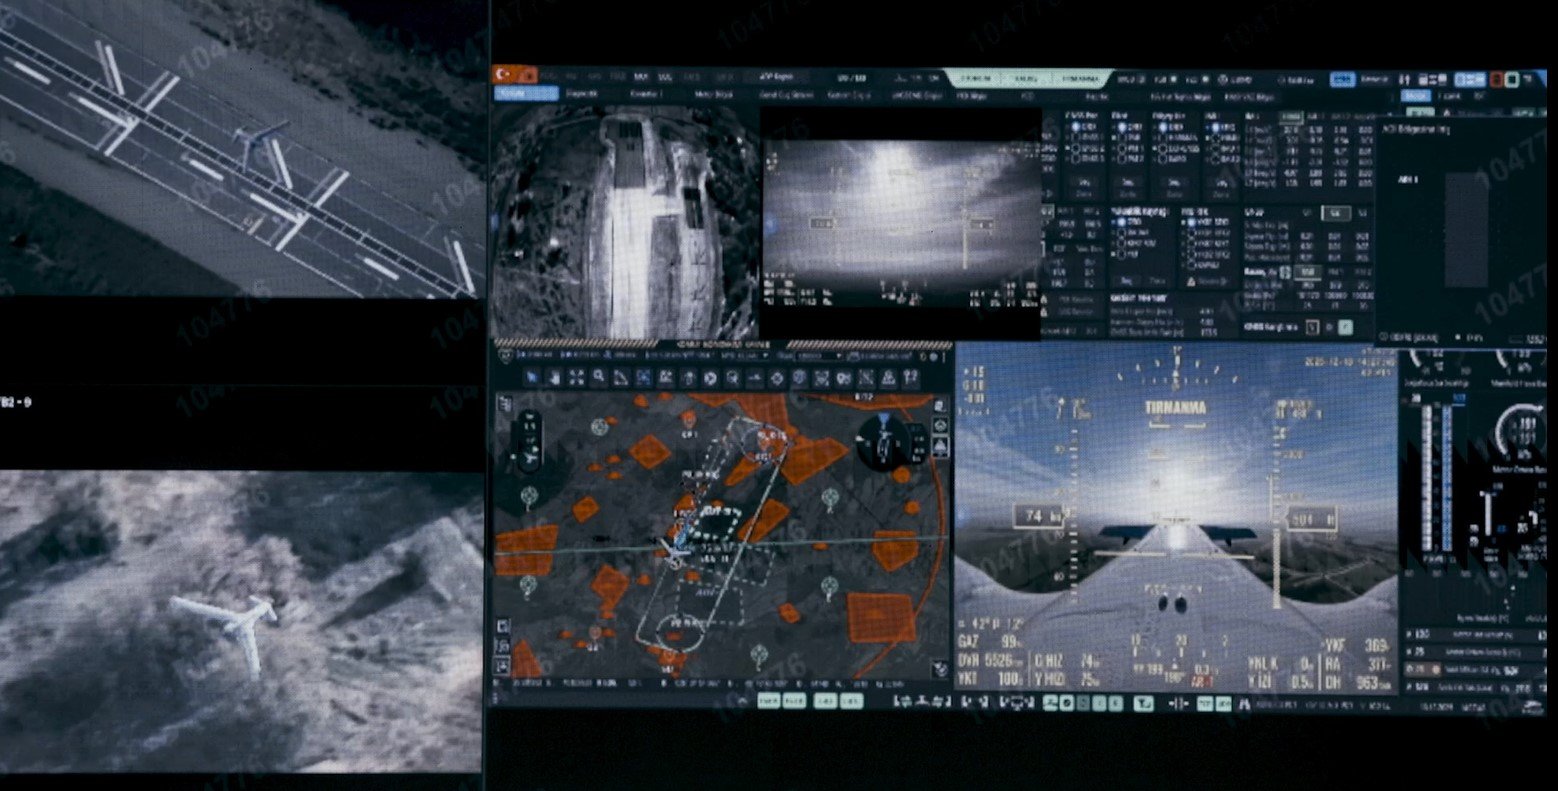The height and width of the screenshot is (791, 1558).
Task: Click the fit-to-extent arrows map tool
Action: pyautogui.click(x=577, y=378)
